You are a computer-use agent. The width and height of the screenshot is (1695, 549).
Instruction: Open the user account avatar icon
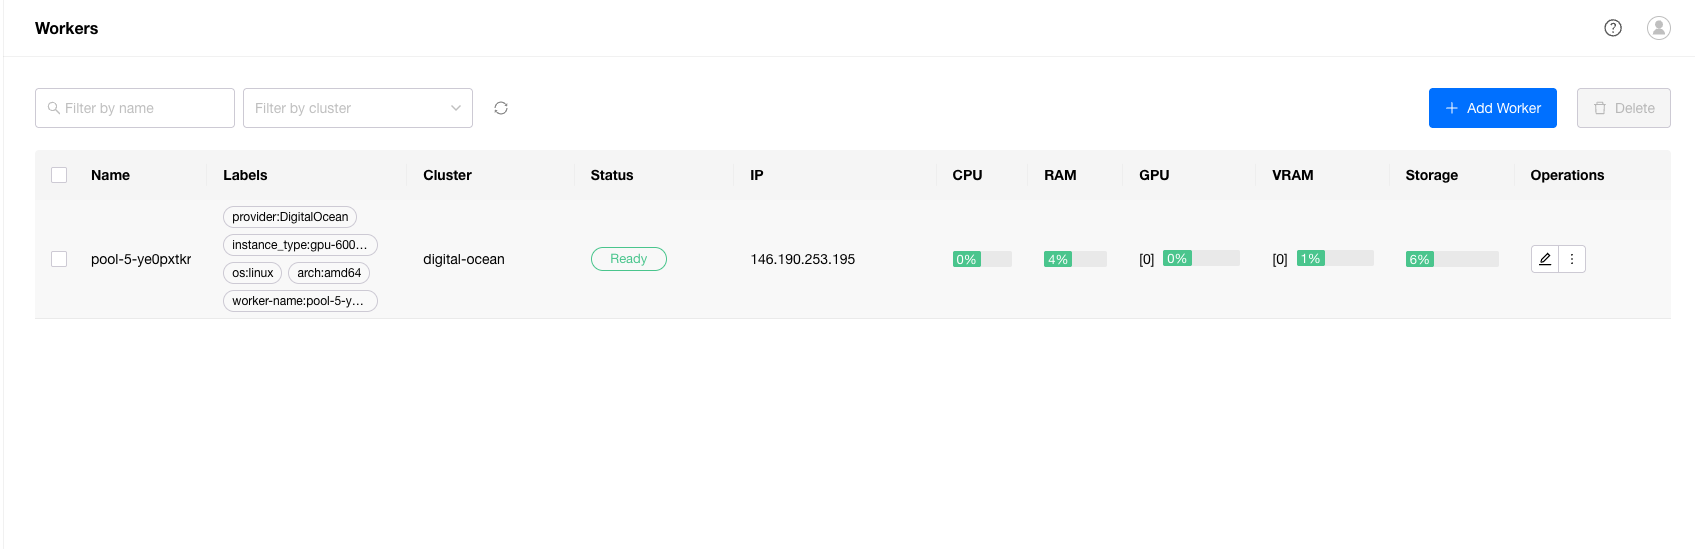pos(1658,28)
